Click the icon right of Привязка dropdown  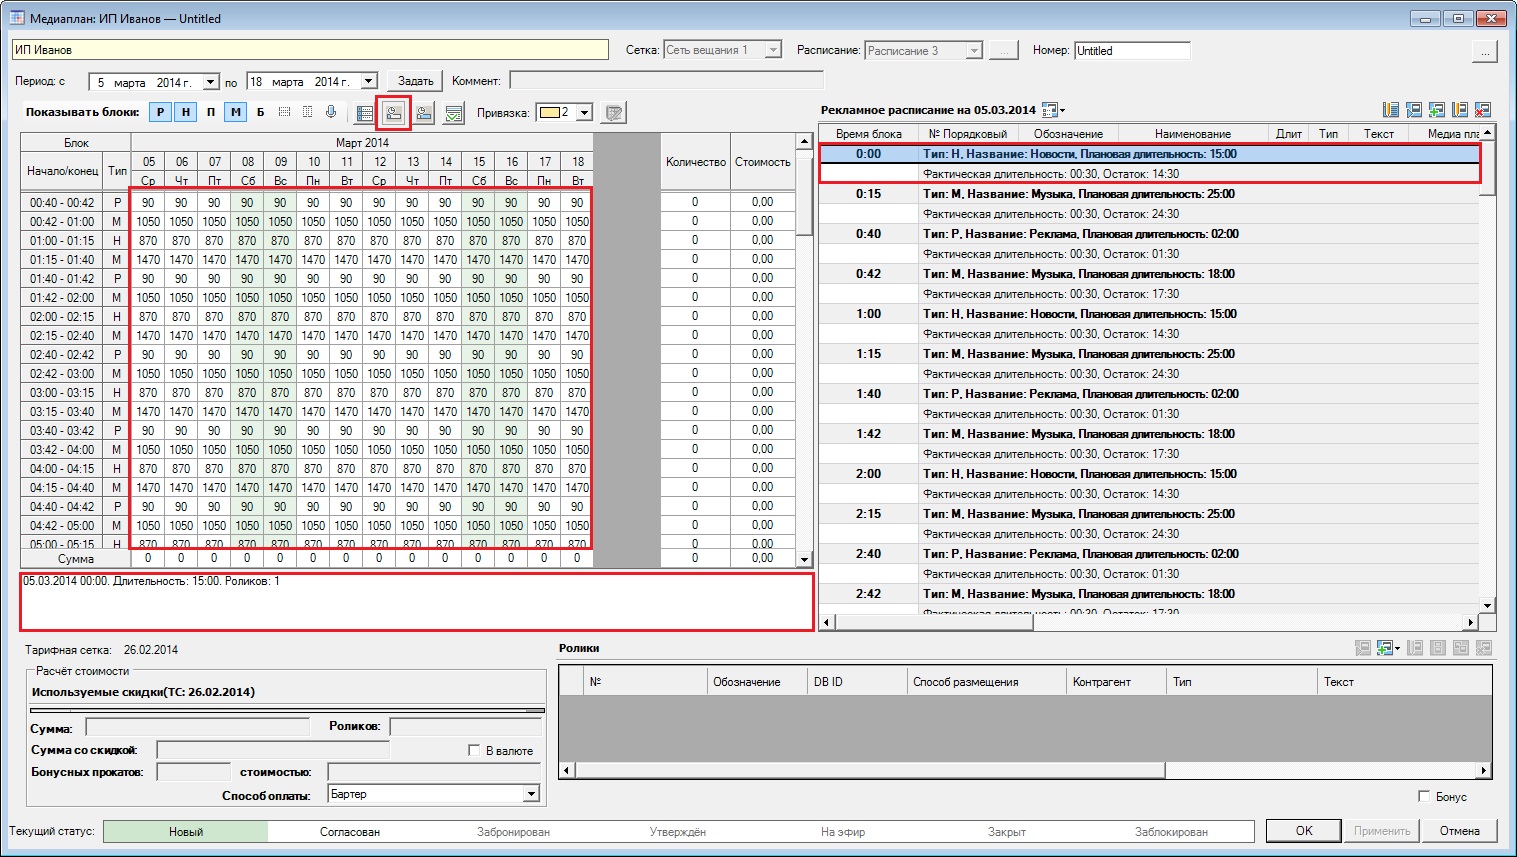(615, 113)
